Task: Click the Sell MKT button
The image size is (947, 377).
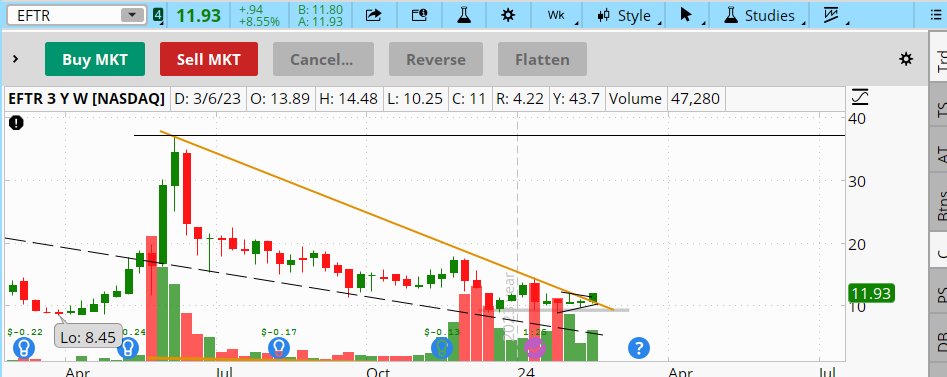Action: (209, 59)
